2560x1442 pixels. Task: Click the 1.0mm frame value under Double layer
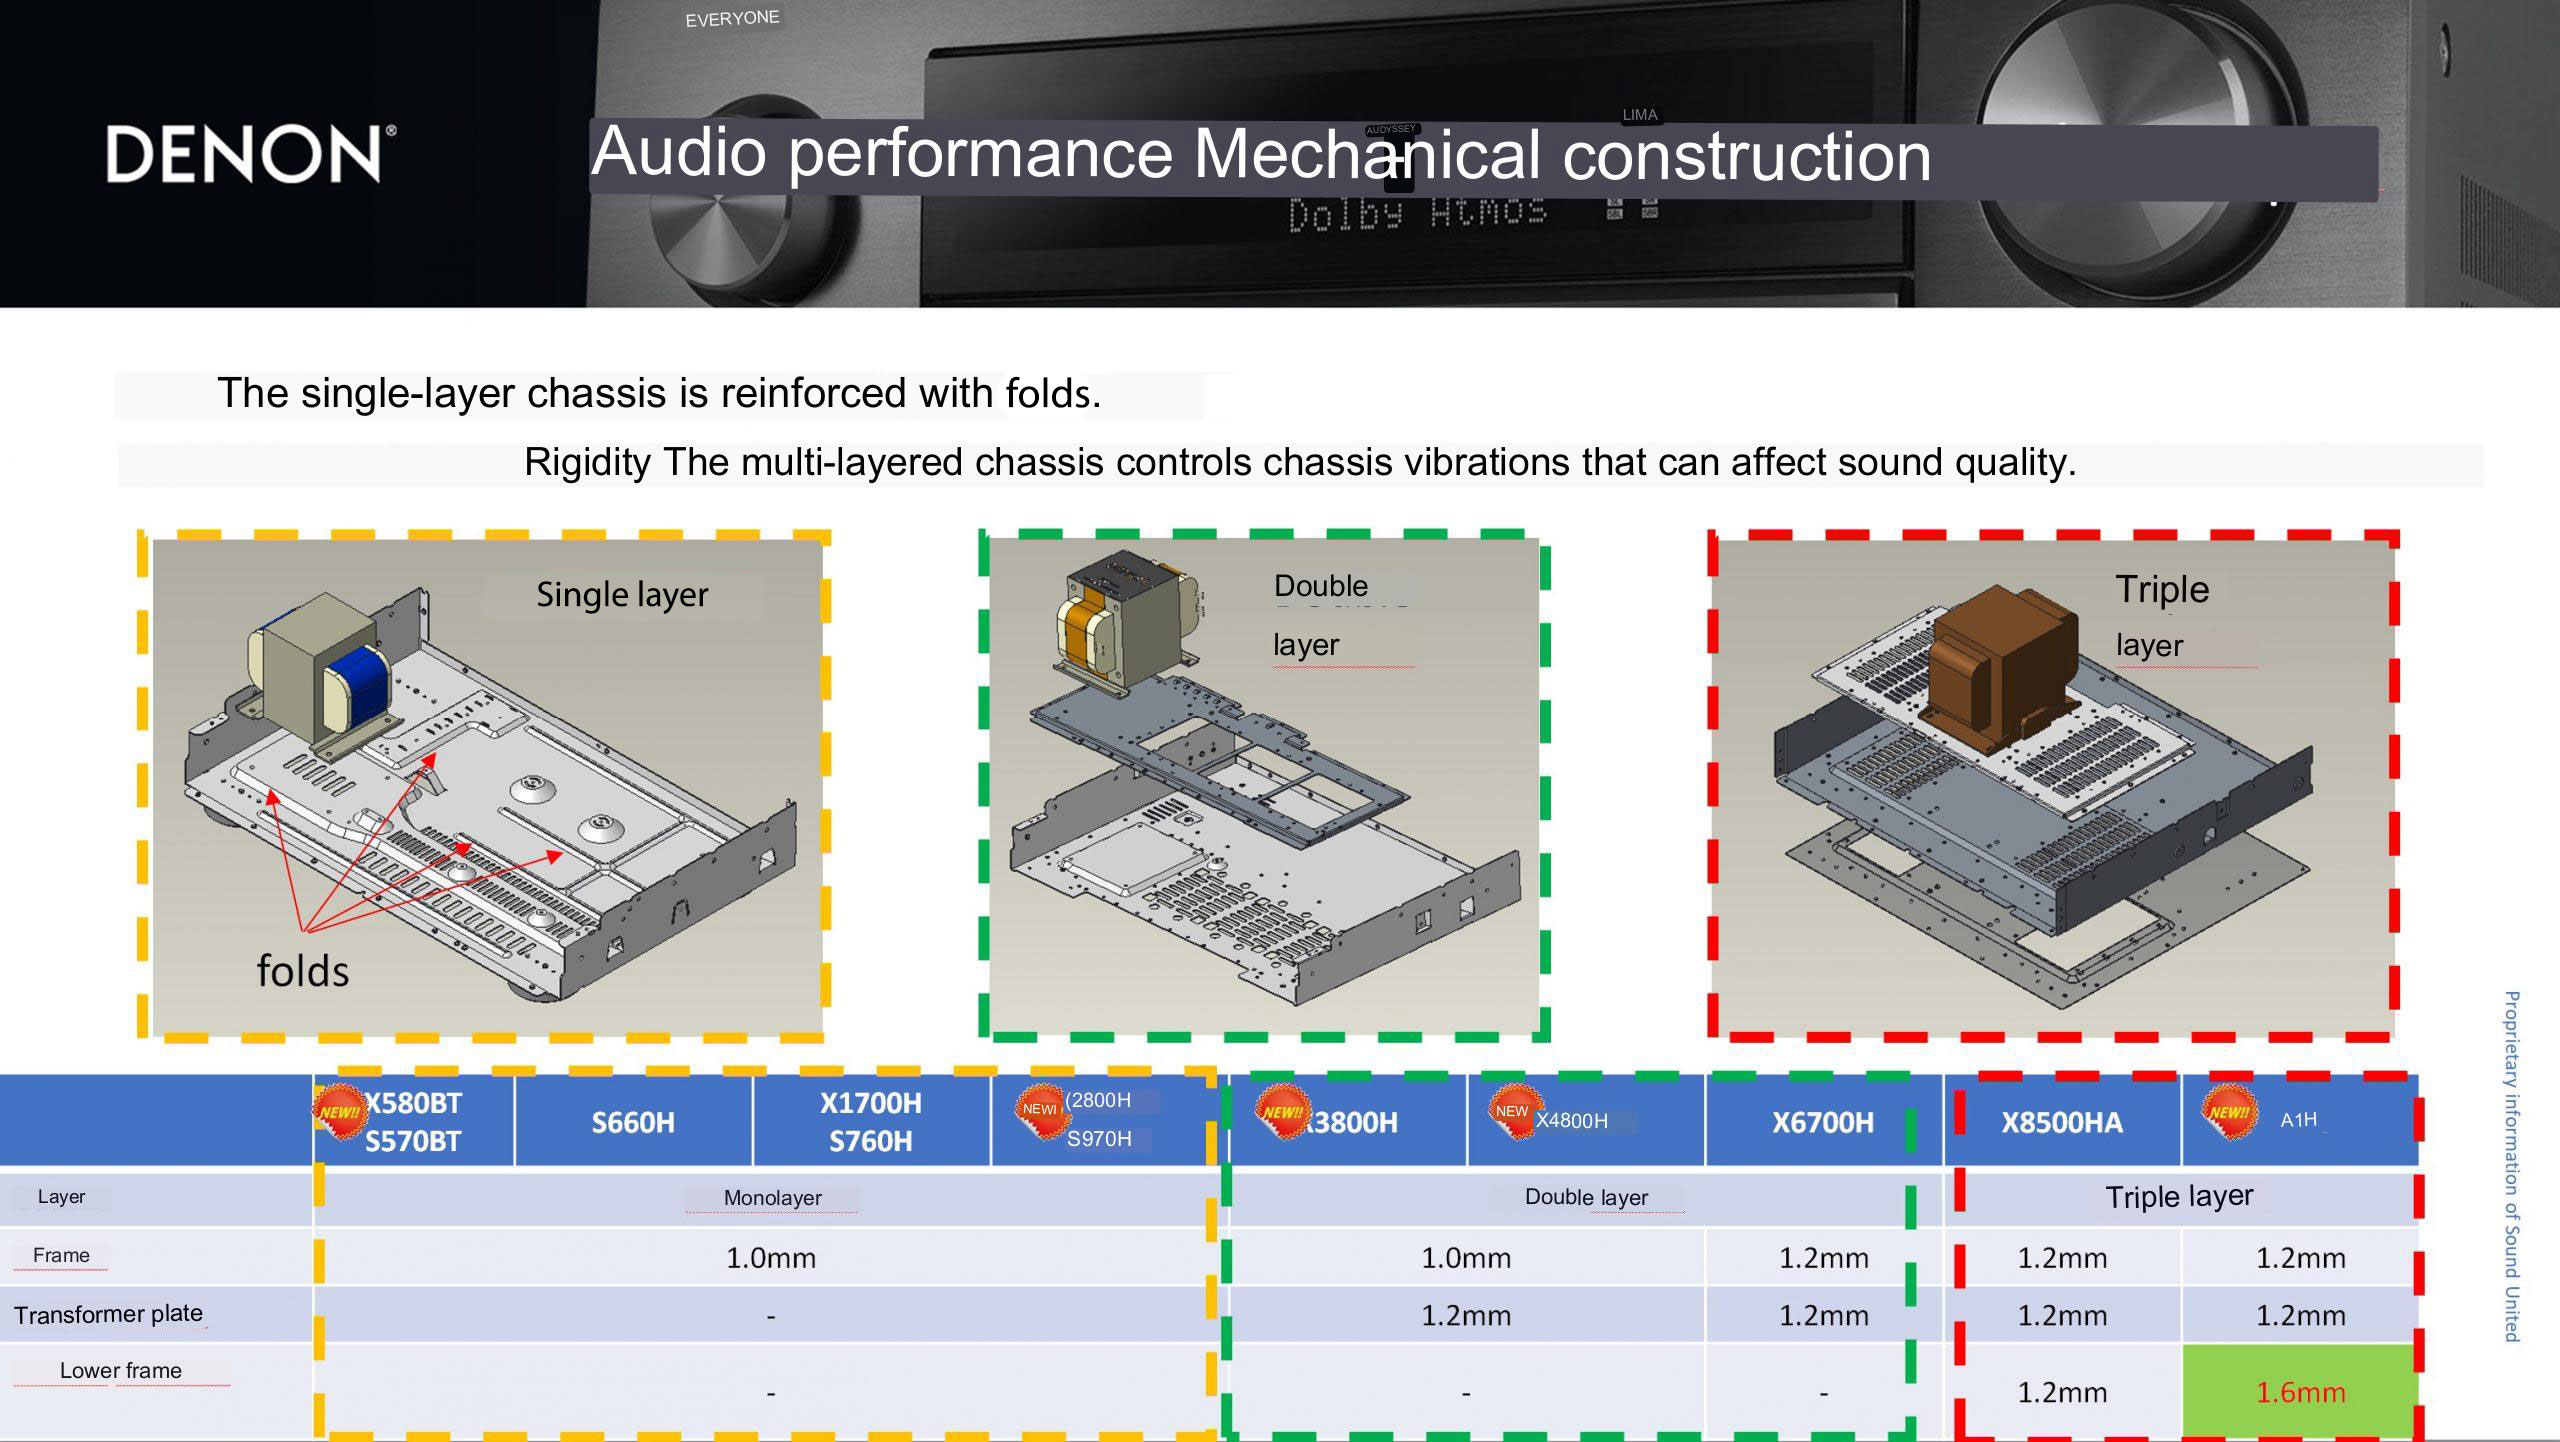click(x=1466, y=1258)
